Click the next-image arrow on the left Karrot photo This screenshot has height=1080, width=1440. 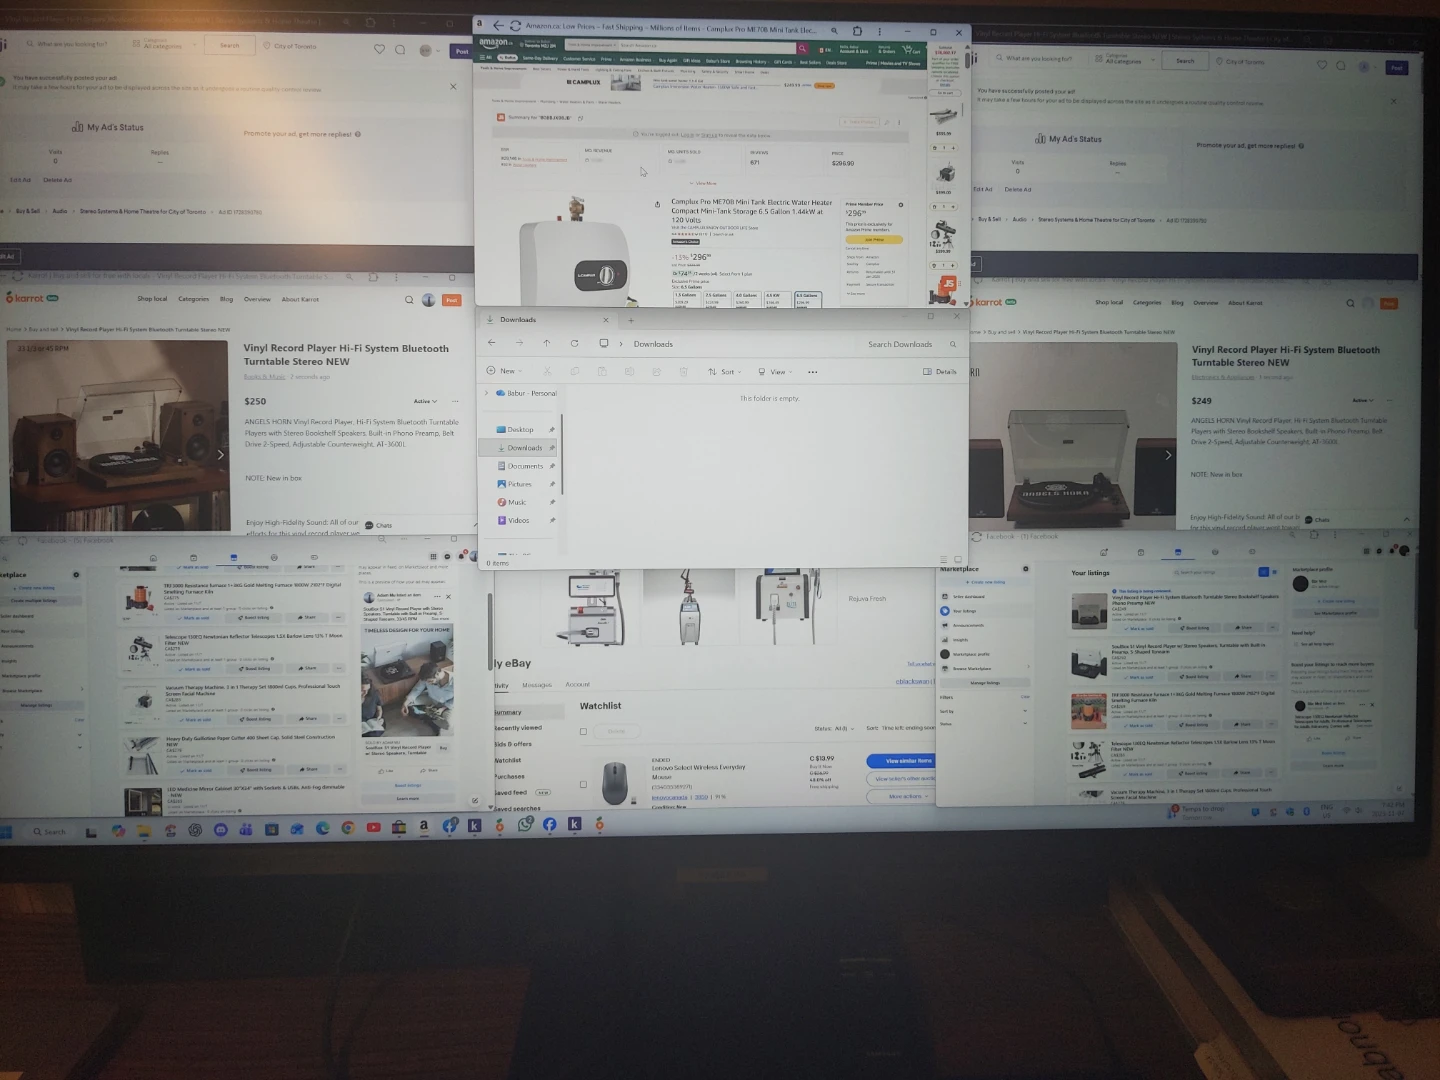click(x=221, y=454)
